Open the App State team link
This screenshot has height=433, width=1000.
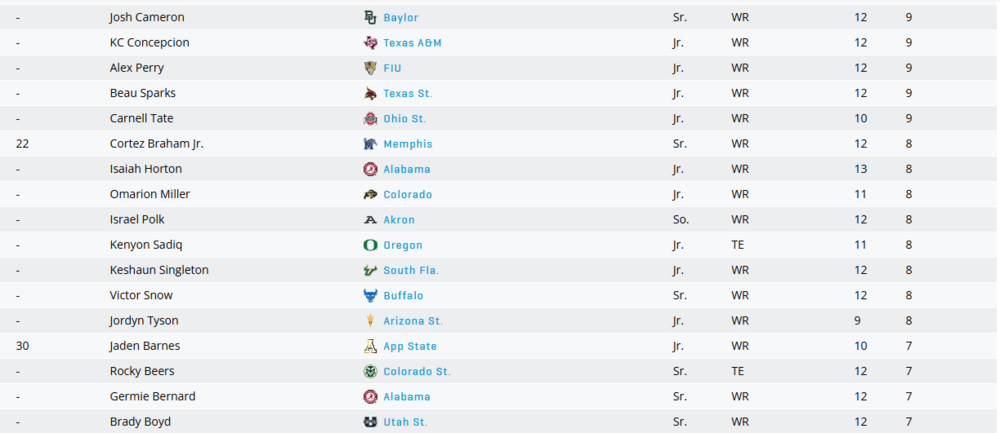410,346
